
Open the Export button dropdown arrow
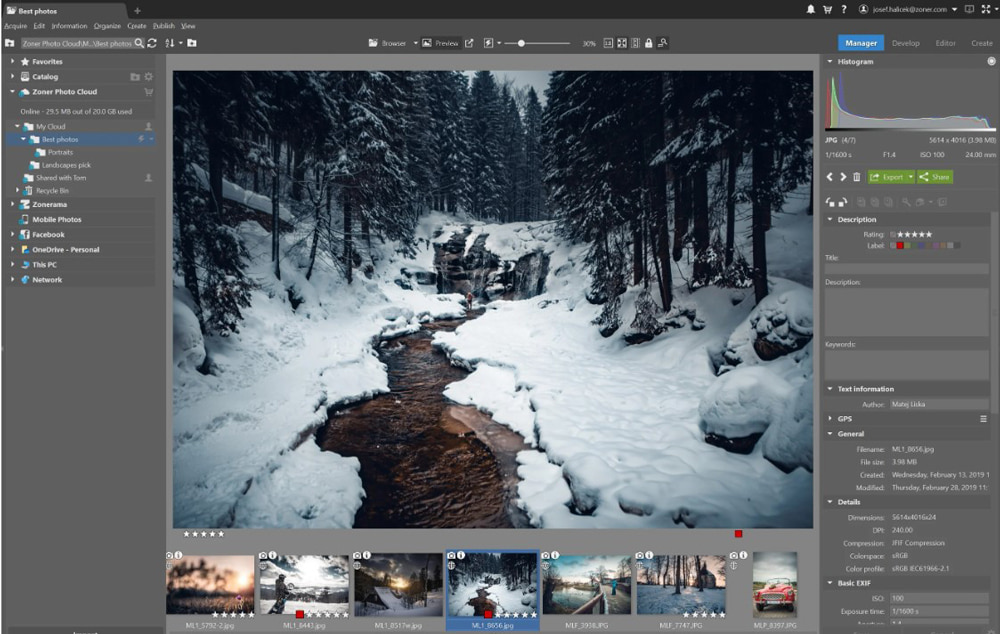910,177
